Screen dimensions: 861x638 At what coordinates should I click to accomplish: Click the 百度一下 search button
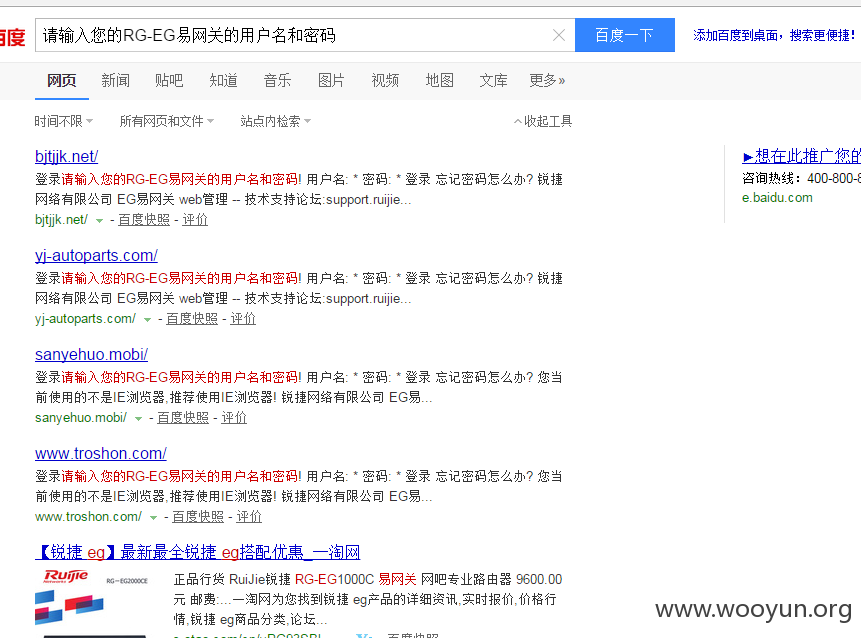coord(625,35)
